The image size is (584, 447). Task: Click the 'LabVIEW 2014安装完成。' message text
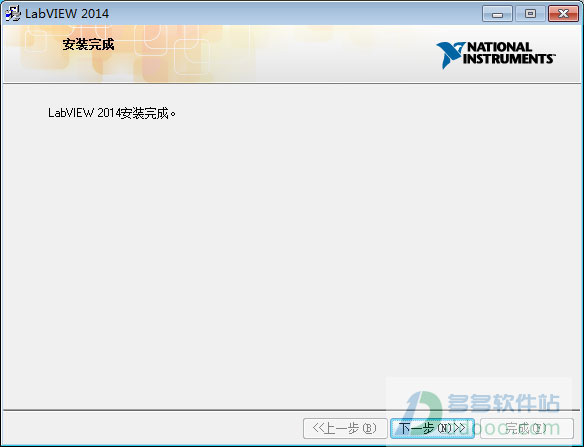click(112, 113)
